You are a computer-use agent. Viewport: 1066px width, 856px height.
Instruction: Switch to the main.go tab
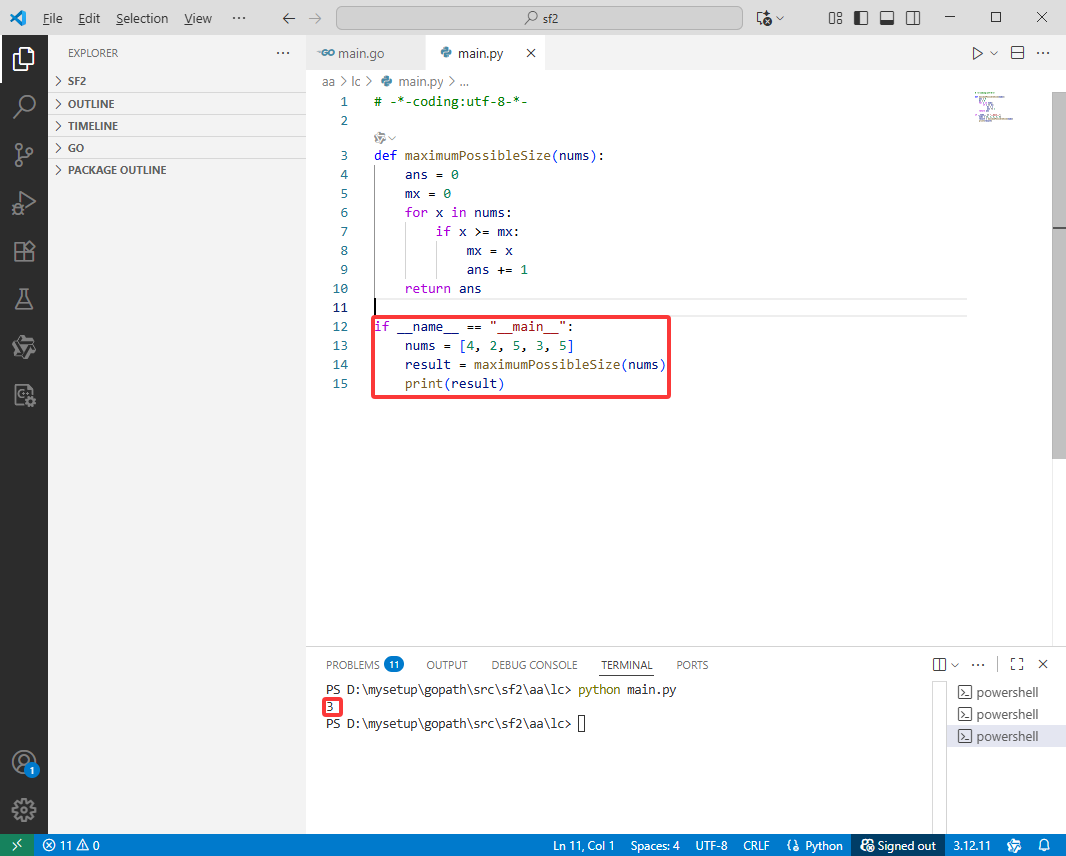click(x=366, y=53)
